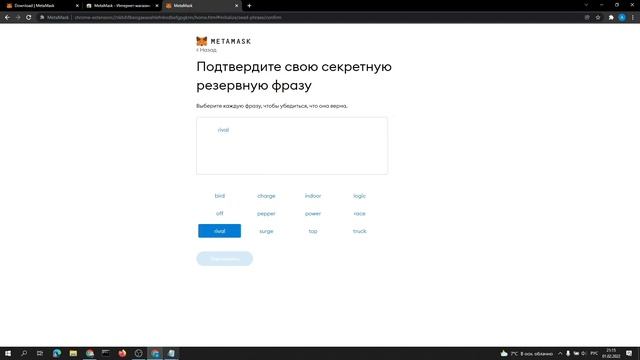Select the word 'power'
640x360 pixels.
tap(313, 213)
